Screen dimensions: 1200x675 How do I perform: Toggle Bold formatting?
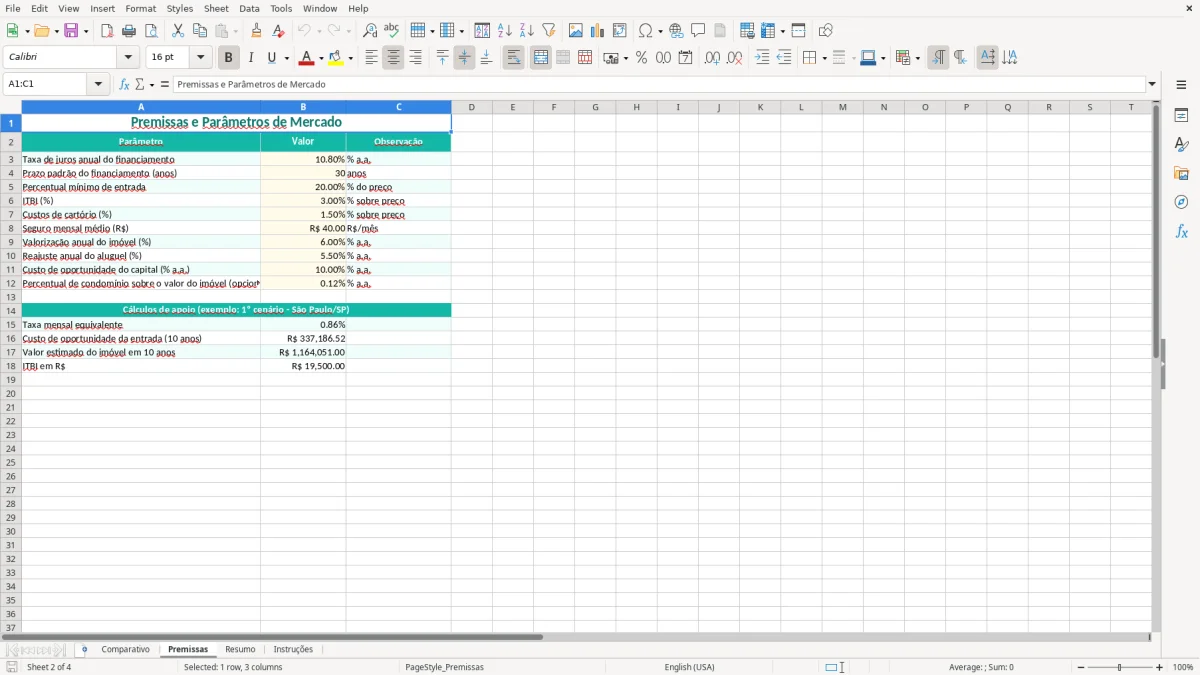[228, 58]
